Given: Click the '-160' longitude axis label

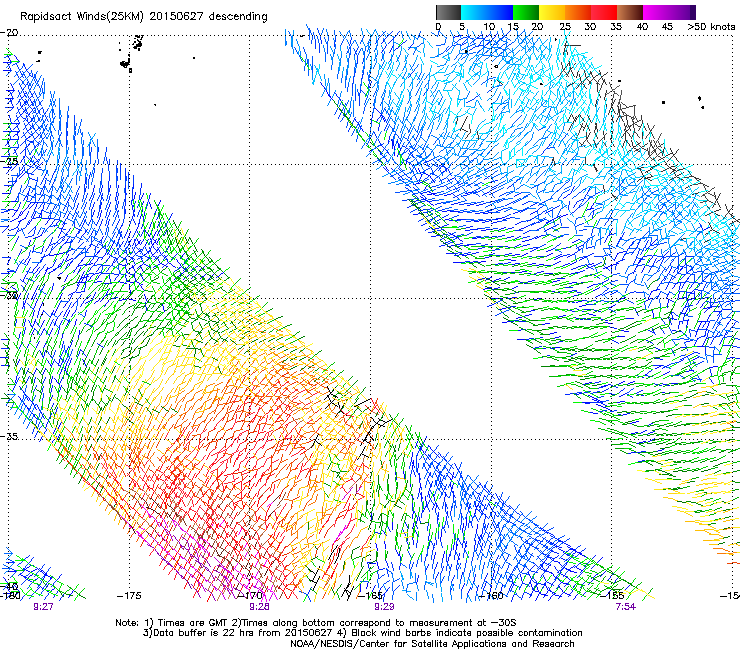Looking at the screenshot, I should point(491,596).
